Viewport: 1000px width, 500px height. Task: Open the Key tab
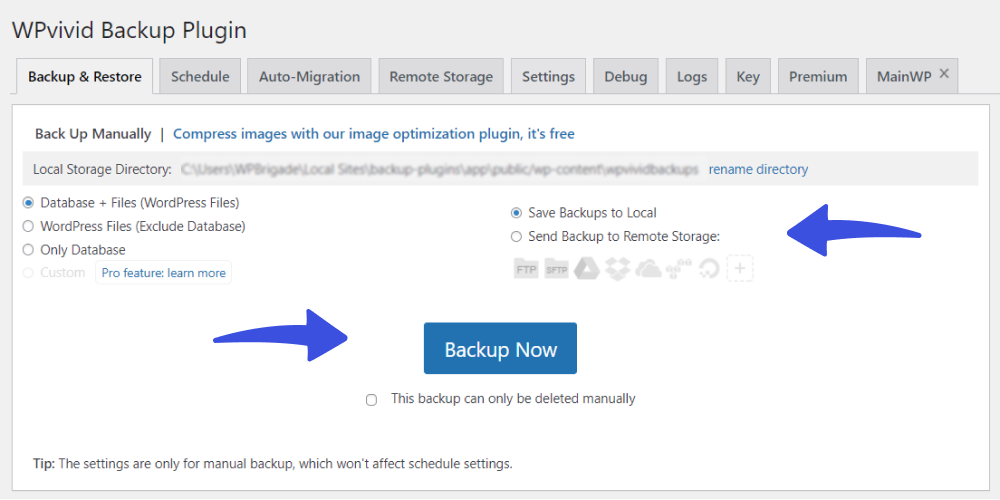(x=748, y=77)
